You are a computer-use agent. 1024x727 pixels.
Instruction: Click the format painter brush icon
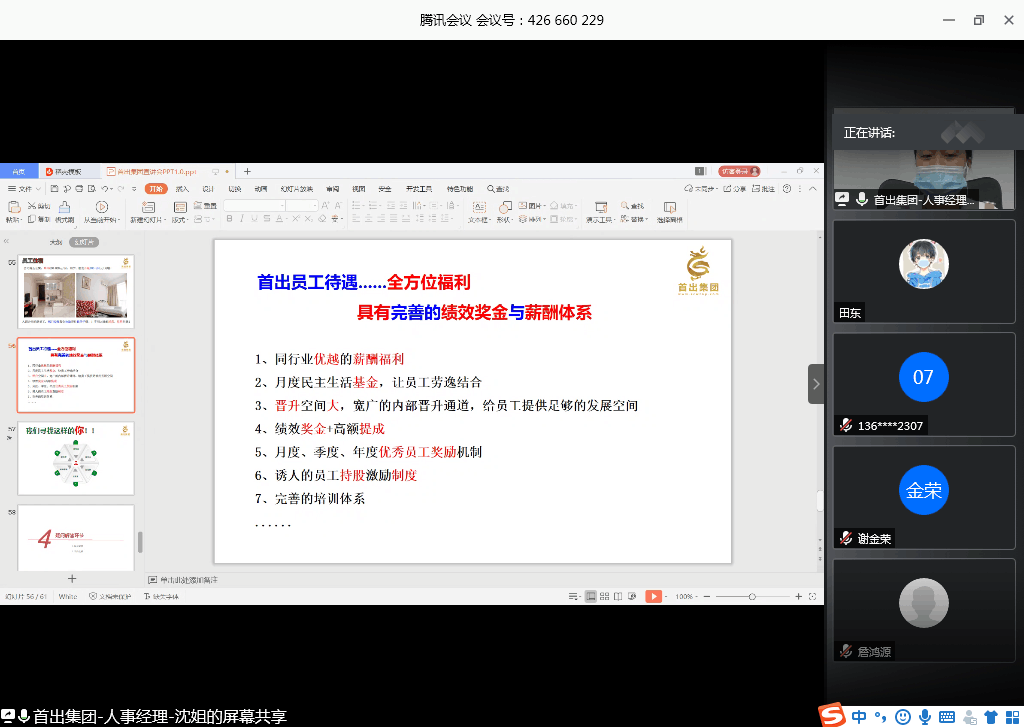[x=64, y=207]
